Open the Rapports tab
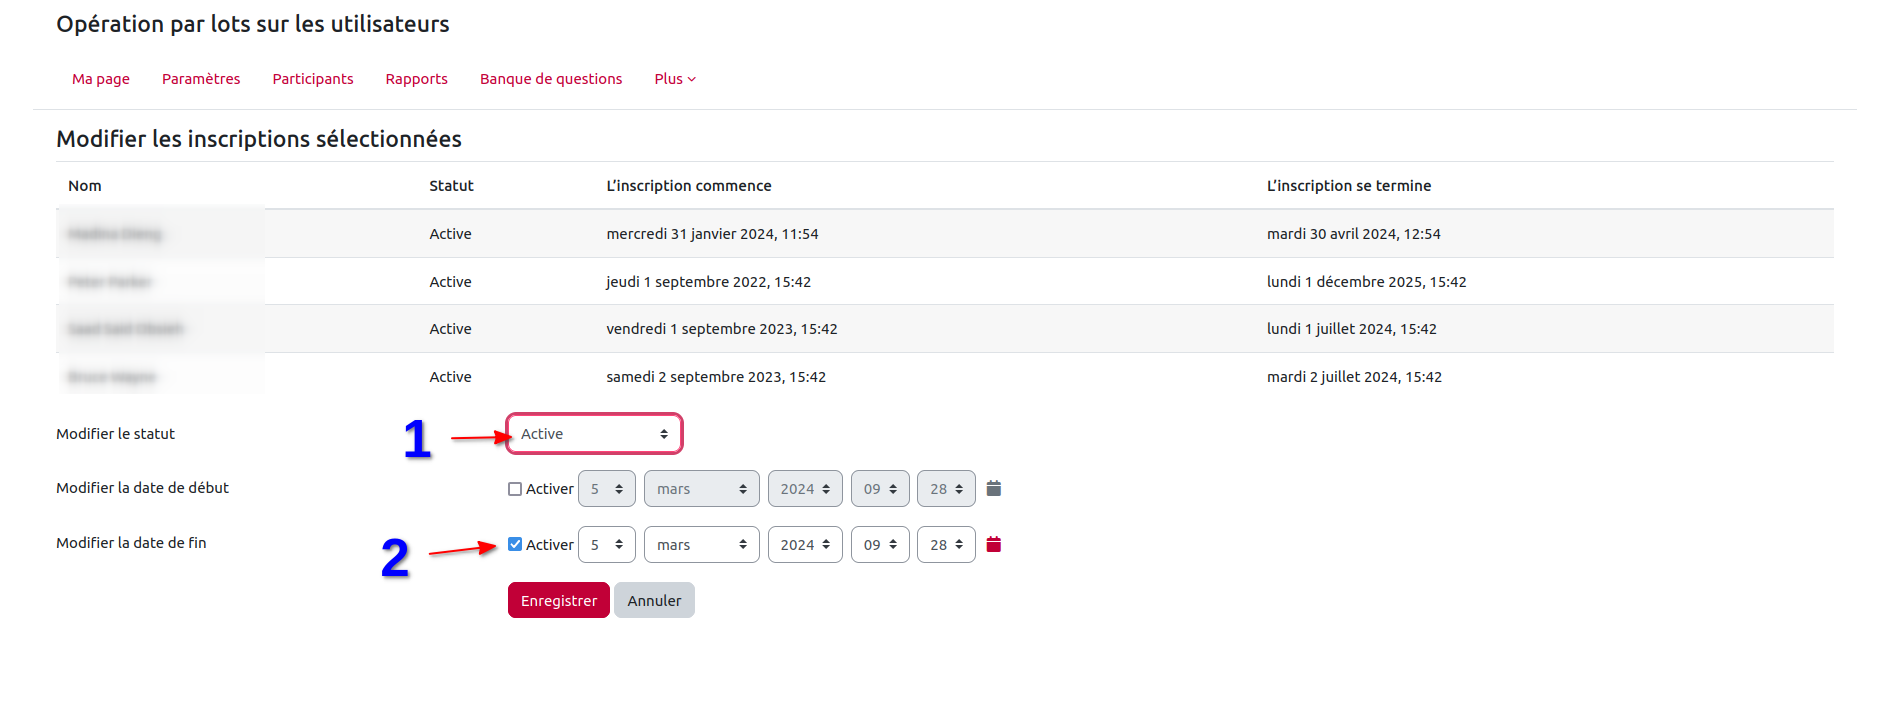Screen dimensions: 1902x713 coord(416,79)
